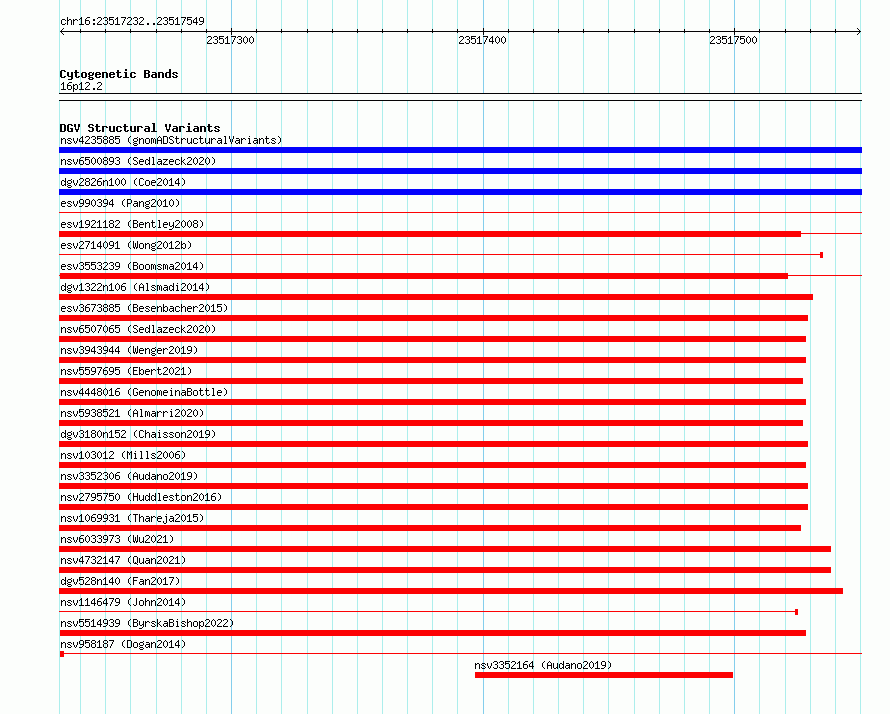Screen dimensions: 890x714
Task: Click the blue bar under dgv2826n100
Action: coord(460,192)
